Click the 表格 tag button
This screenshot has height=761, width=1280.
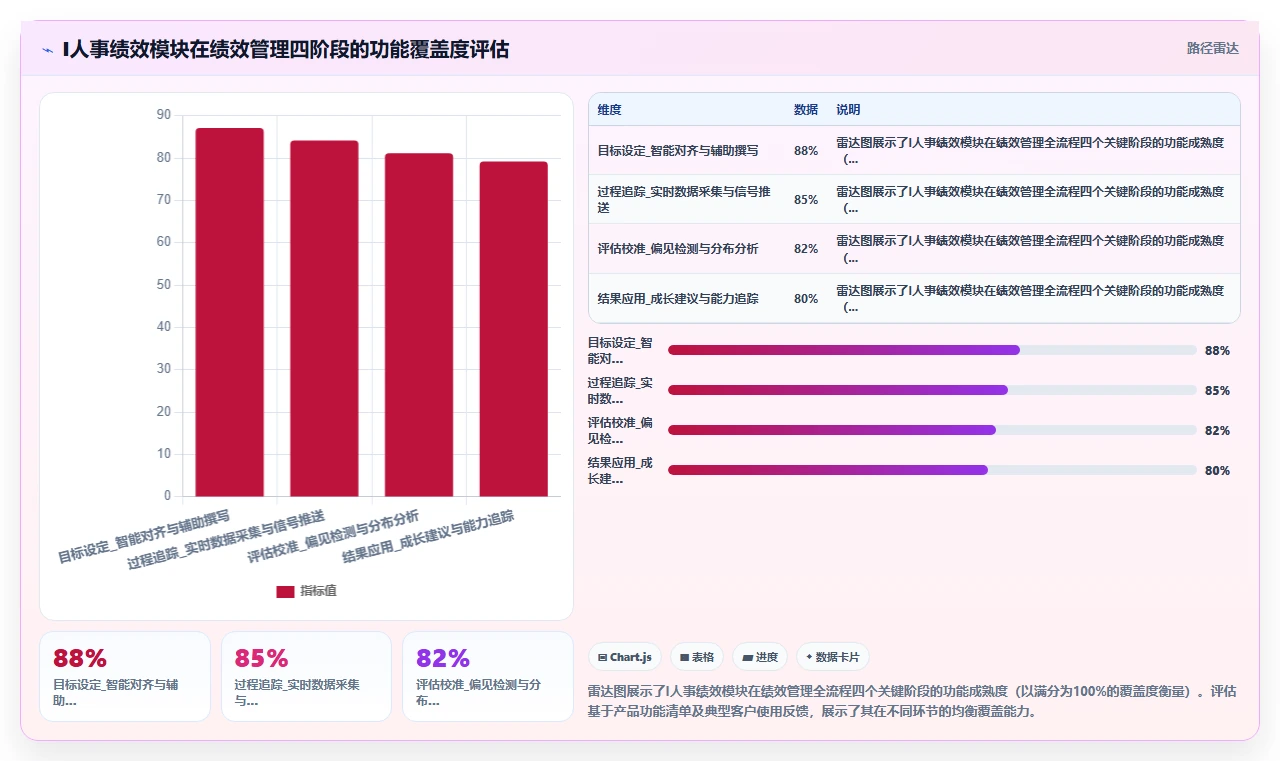[697, 657]
